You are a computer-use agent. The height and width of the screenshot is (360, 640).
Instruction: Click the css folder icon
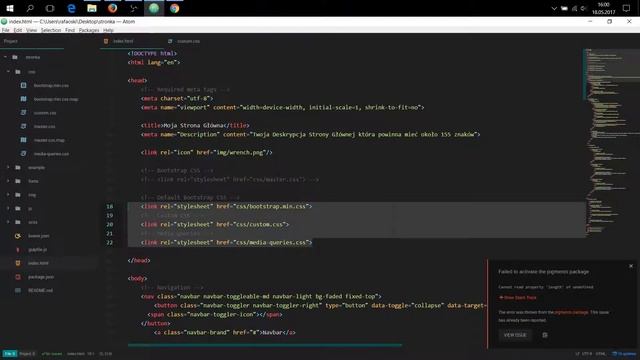pyautogui.click(x=18, y=72)
